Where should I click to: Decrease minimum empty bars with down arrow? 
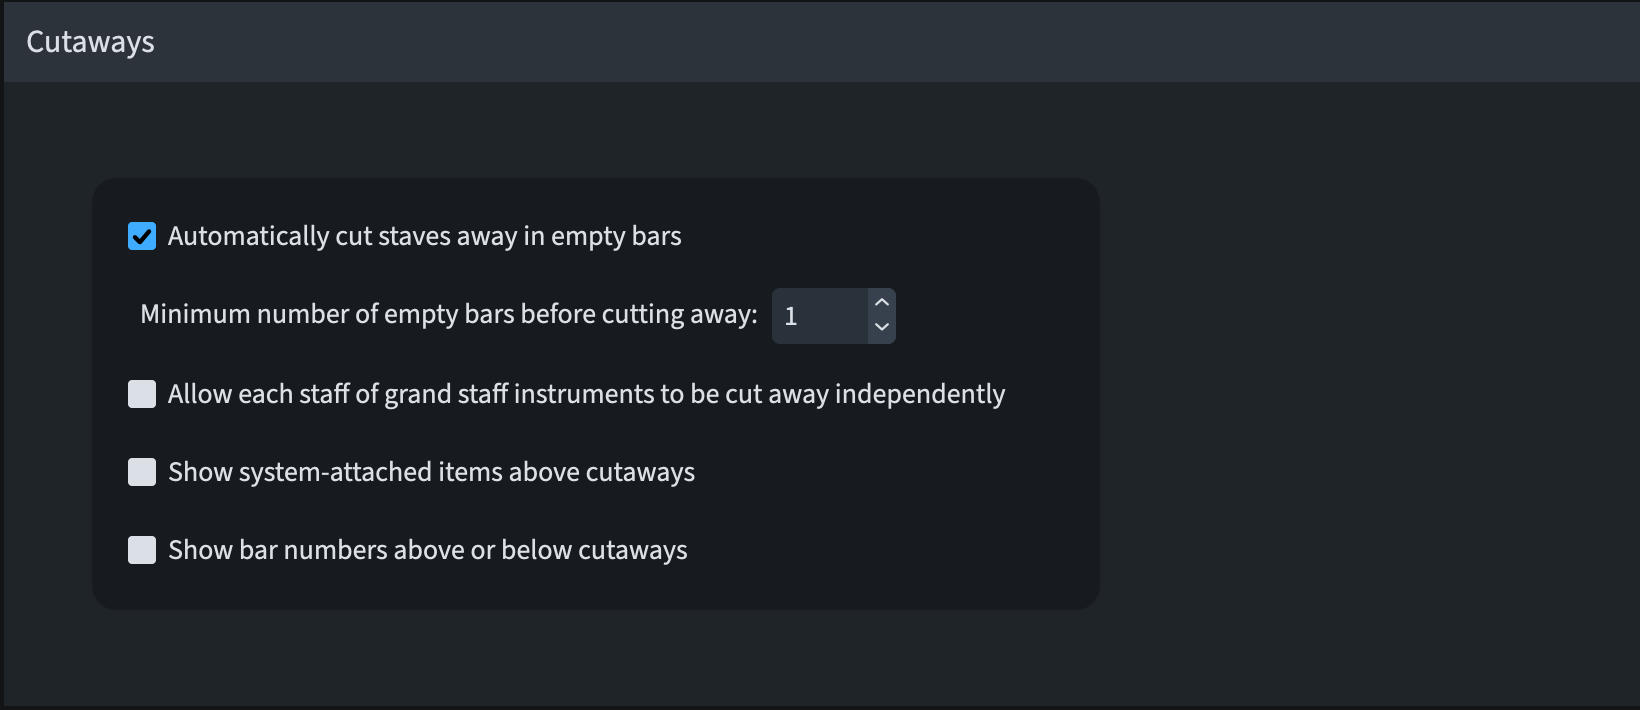coord(881,327)
